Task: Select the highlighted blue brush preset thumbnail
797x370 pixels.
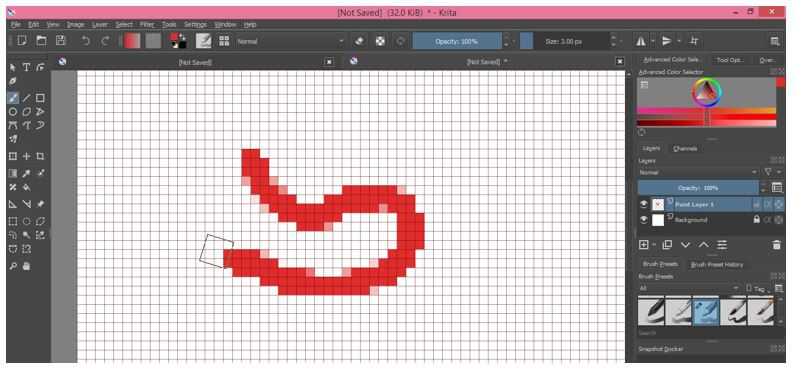Action: 706,311
